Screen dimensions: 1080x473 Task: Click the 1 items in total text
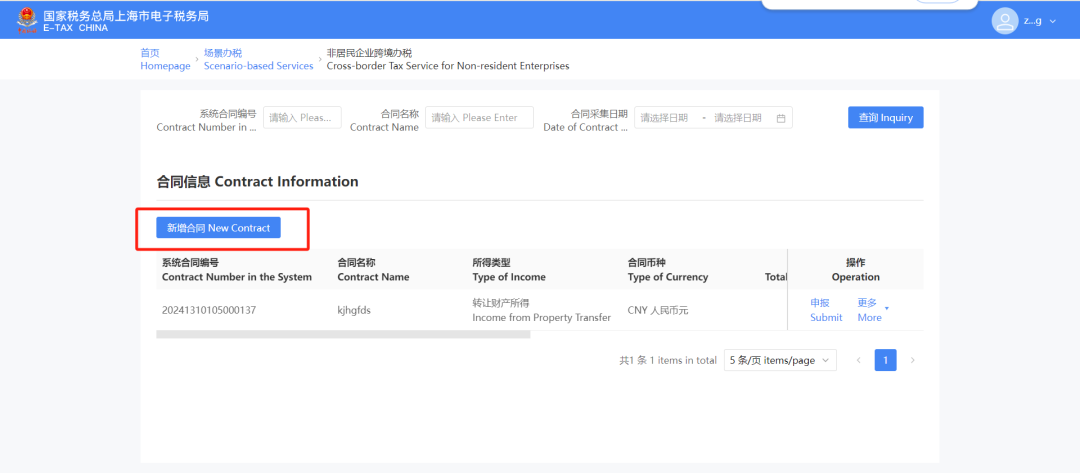coord(668,360)
